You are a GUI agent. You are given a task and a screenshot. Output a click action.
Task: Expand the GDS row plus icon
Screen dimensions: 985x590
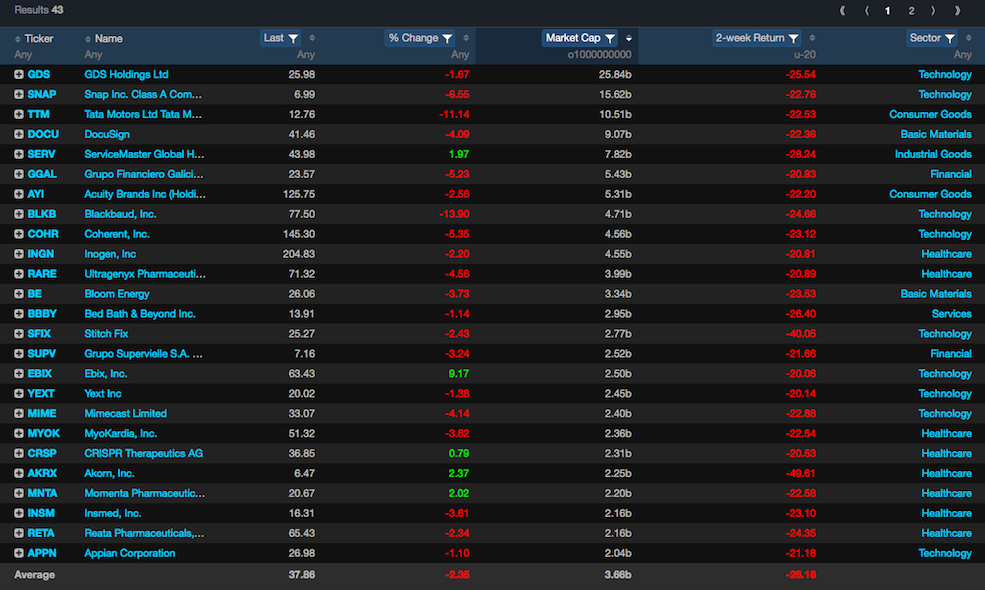click(19, 74)
